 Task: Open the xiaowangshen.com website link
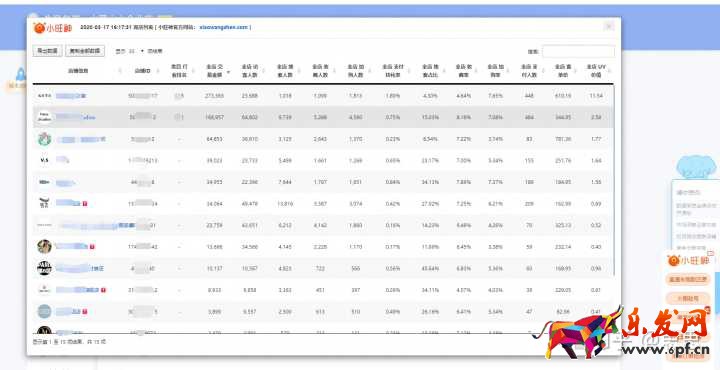click(x=223, y=28)
